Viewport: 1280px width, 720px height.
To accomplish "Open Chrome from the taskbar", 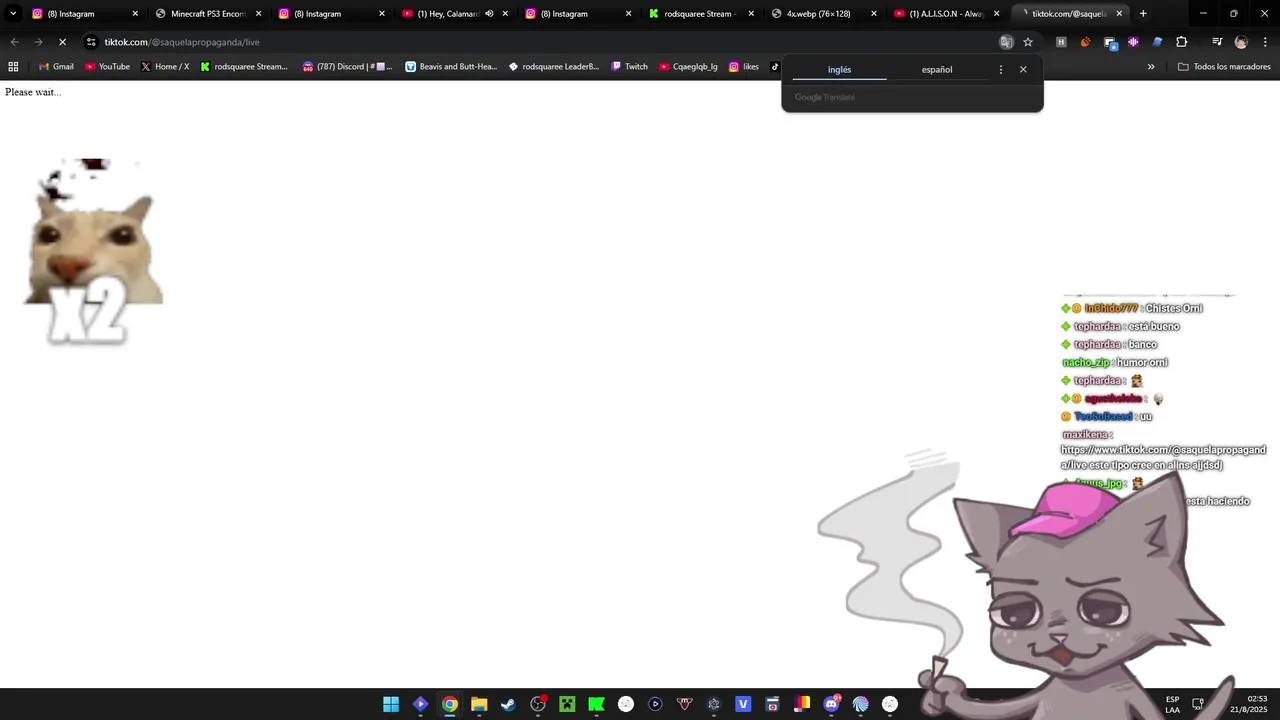I will (x=450, y=704).
